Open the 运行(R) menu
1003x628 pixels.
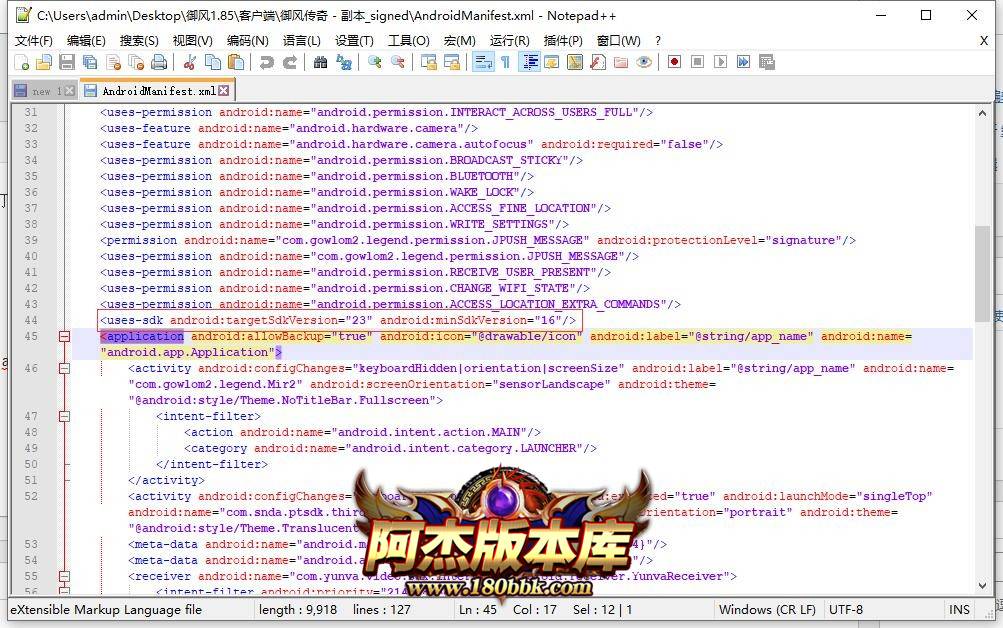click(509, 40)
